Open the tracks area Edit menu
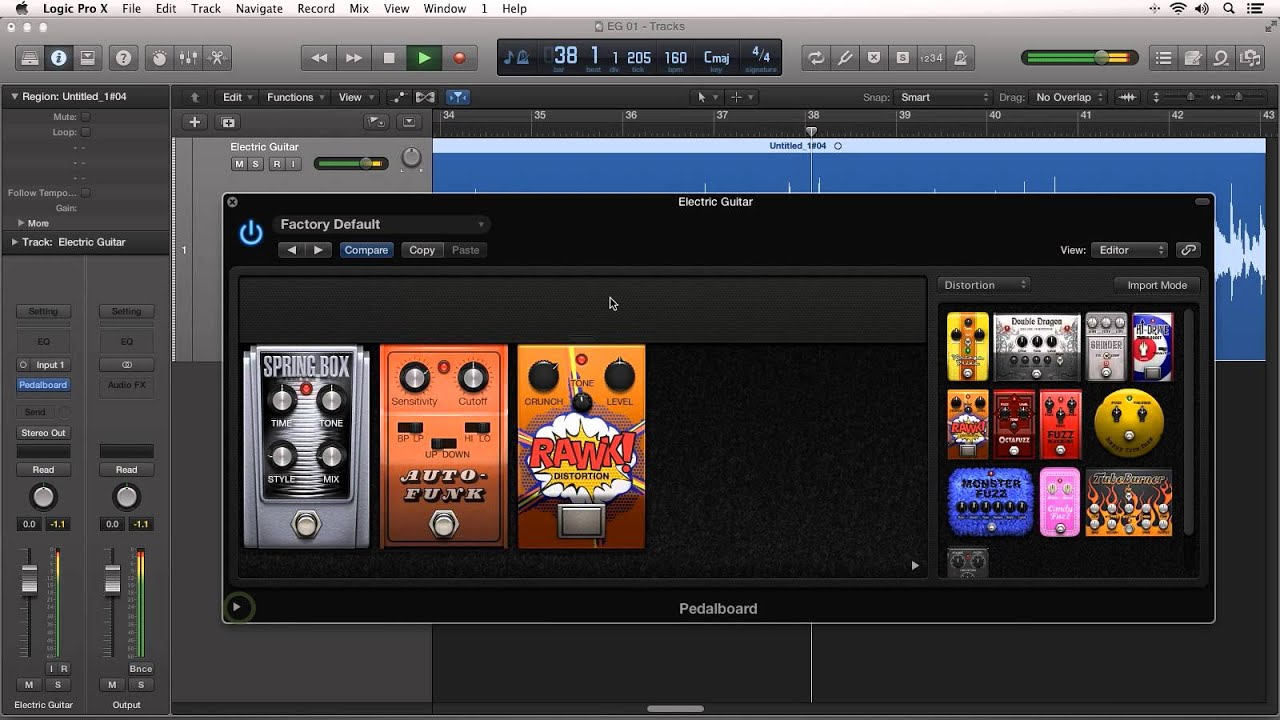The width and height of the screenshot is (1280, 720). pyautogui.click(x=237, y=97)
